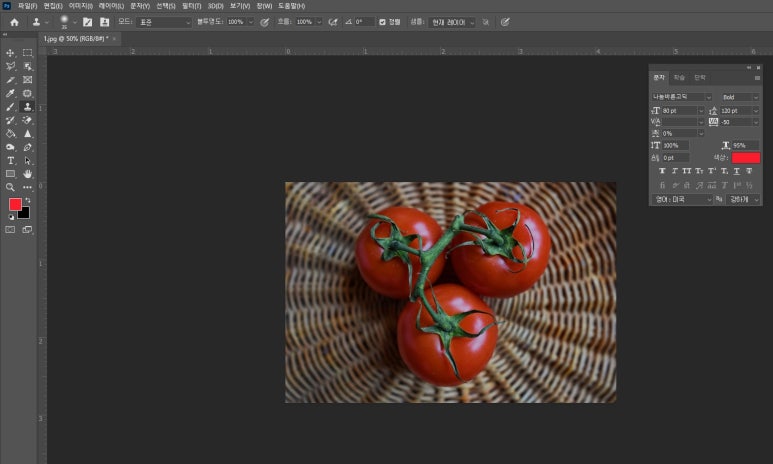Open the Edit Toolbar three-dots menu
773x464 pixels.
tap(28, 187)
